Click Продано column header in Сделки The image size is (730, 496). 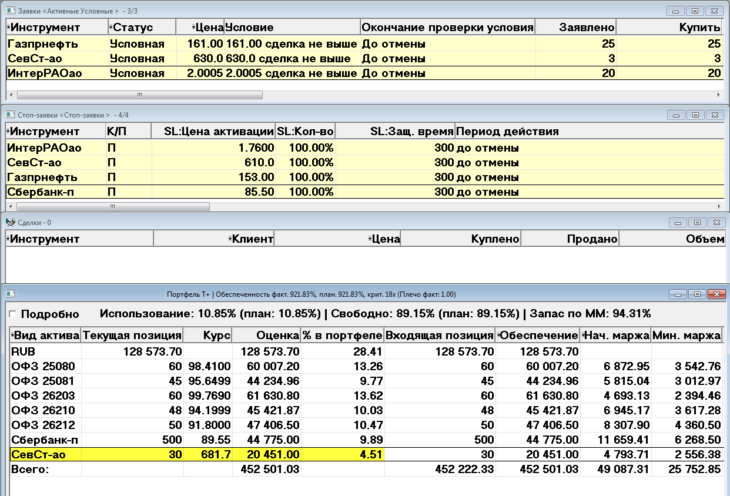pyautogui.click(x=569, y=239)
